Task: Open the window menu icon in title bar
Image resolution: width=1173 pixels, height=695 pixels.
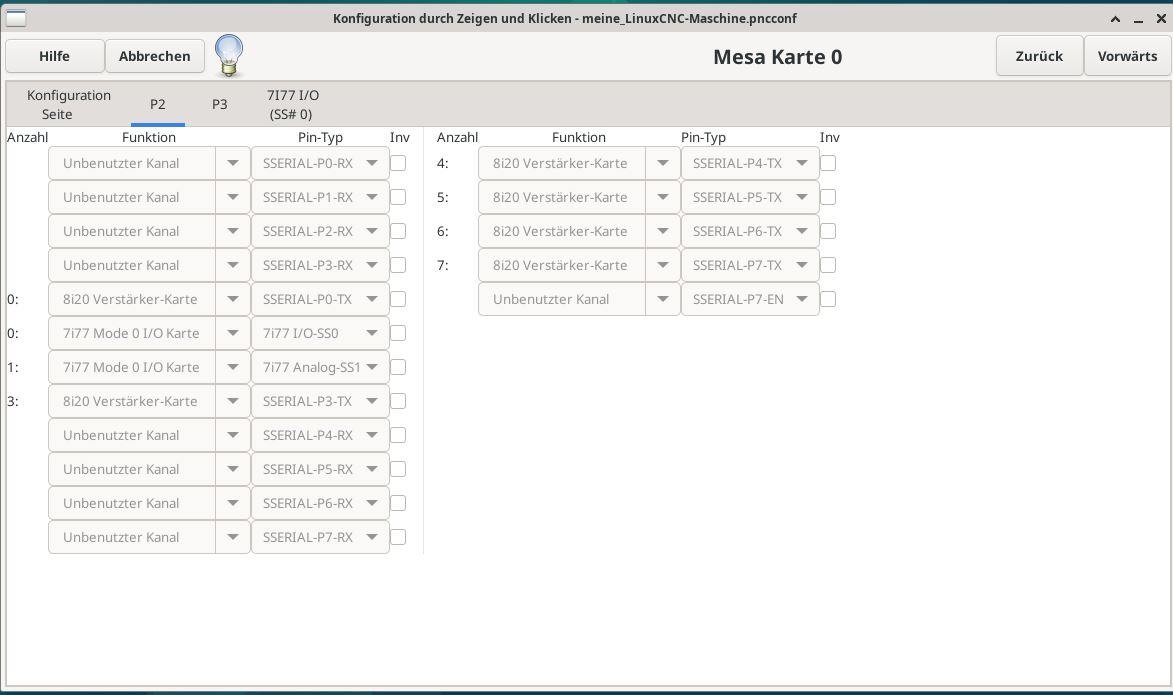Action: [x=16, y=18]
